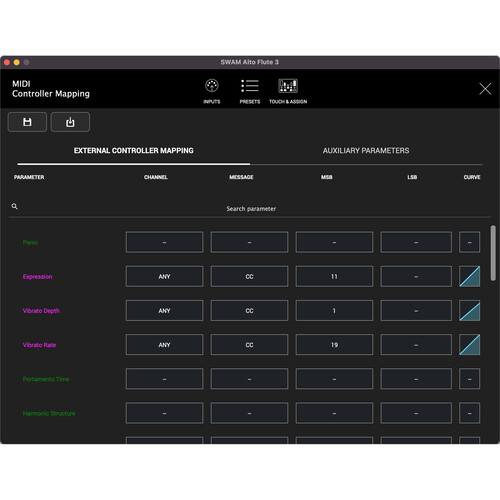Open the Presets list icon
The width and height of the screenshot is (500, 500).
(250, 86)
